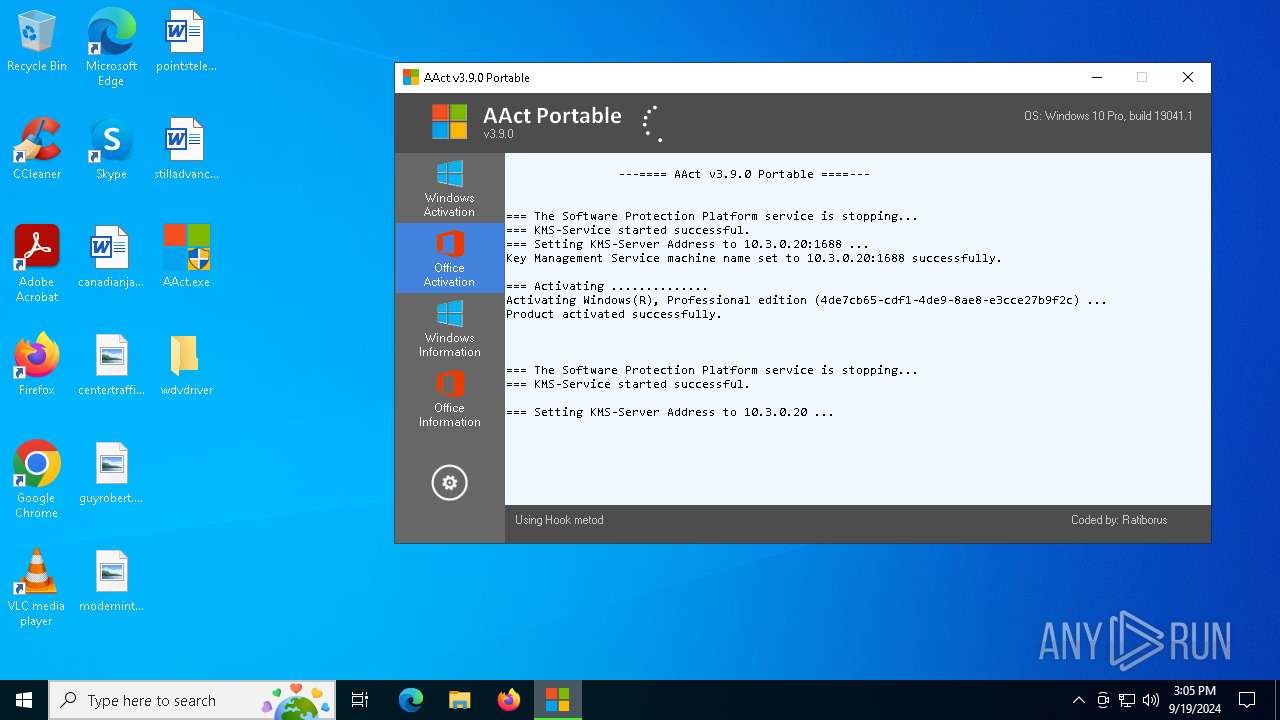Viewport: 1280px width, 720px height.
Task: Open centertraffi image file on desktop
Action: click(x=111, y=365)
